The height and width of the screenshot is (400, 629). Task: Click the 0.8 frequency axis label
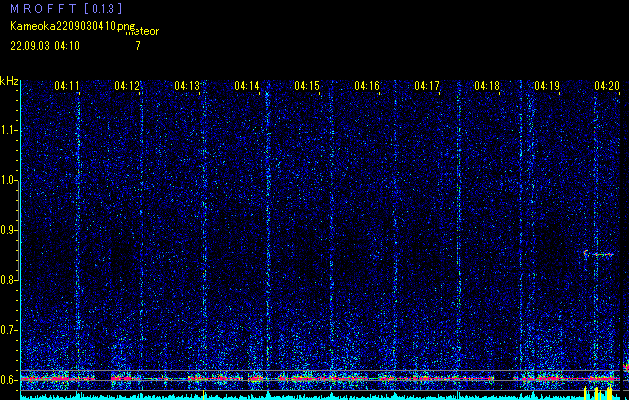tap(7, 280)
